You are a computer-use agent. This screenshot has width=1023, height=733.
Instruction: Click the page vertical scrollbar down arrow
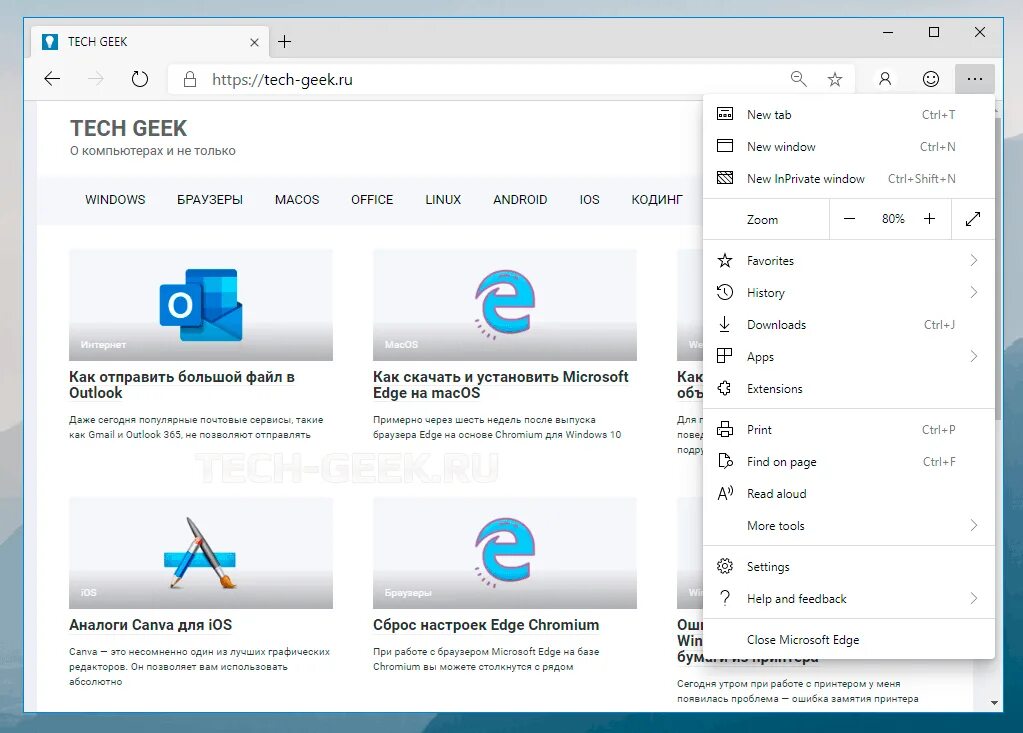(994, 703)
